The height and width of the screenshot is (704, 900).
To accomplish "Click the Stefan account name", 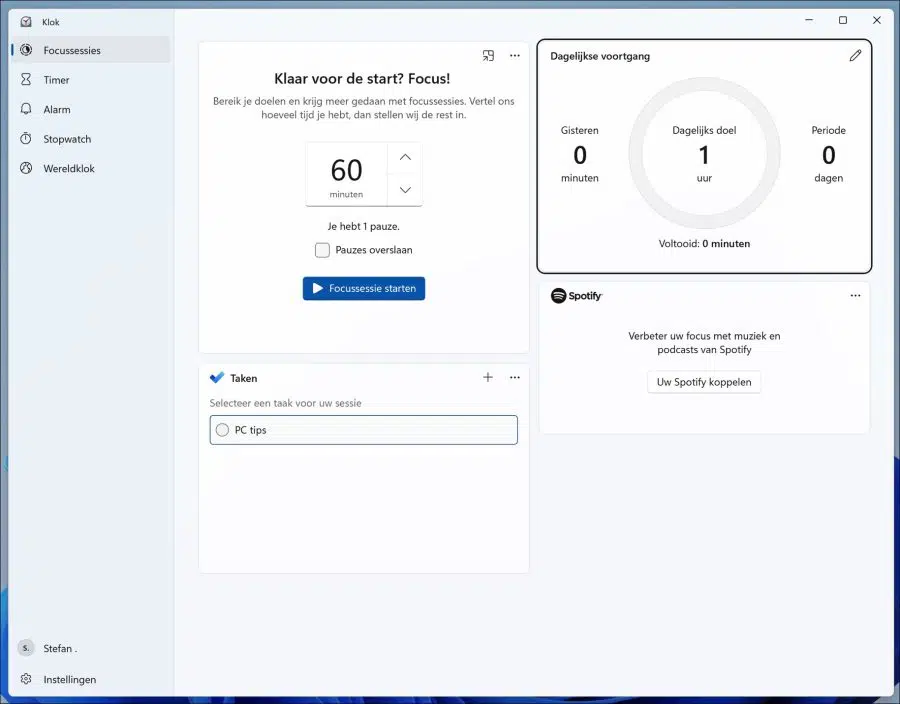I will click(60, 648).
